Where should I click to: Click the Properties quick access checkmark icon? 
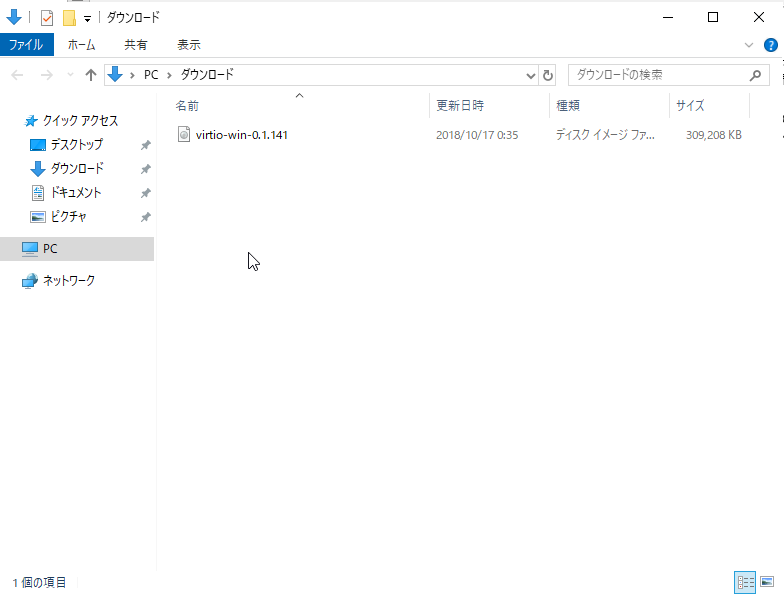46,18
